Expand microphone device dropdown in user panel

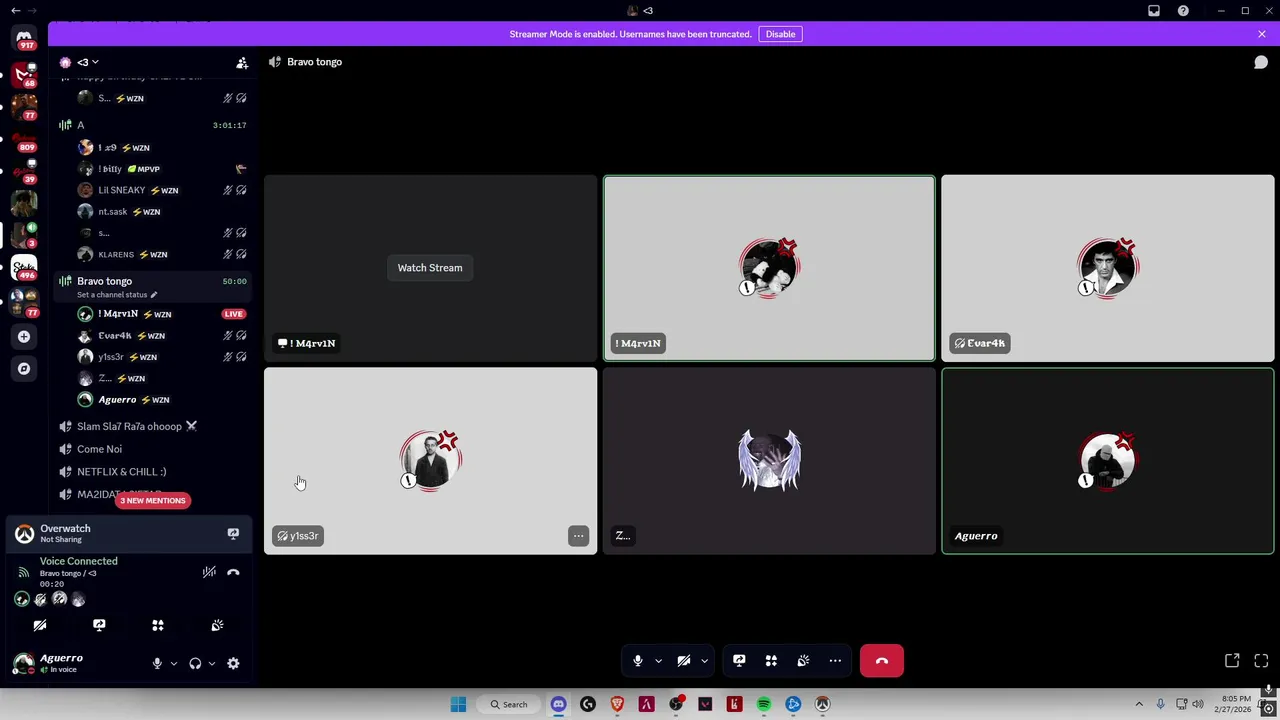pyautogui.click(x=173, y=663)
